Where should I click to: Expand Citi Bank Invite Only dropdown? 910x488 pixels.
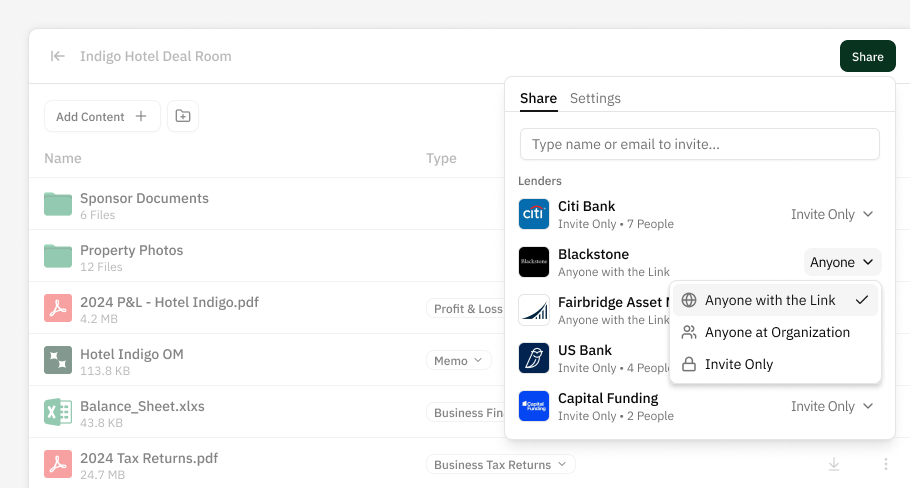832,214
